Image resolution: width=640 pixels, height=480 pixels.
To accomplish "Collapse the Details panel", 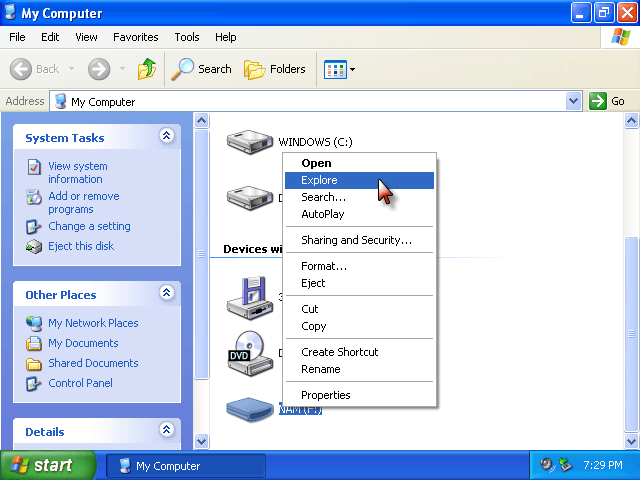I will (167, 429).
